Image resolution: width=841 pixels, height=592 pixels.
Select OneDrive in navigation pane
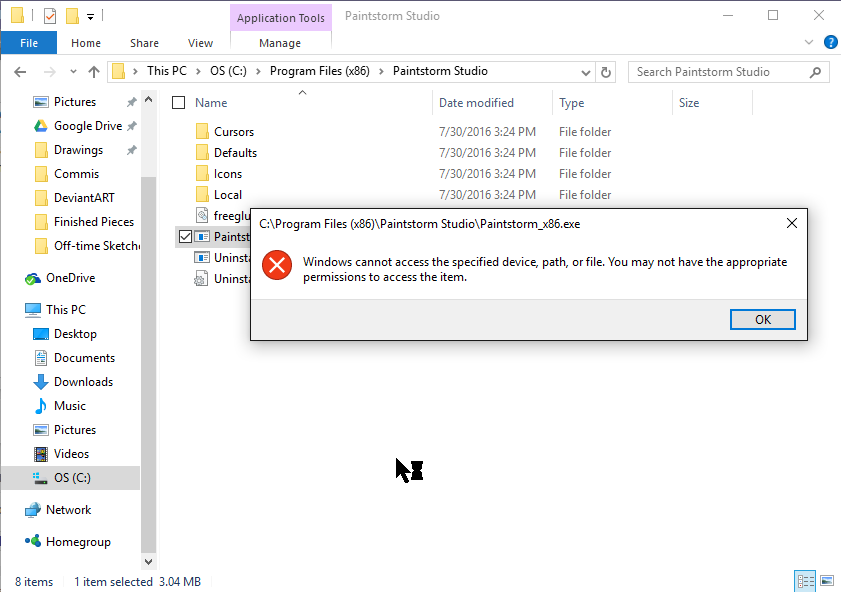click(70, 278)
